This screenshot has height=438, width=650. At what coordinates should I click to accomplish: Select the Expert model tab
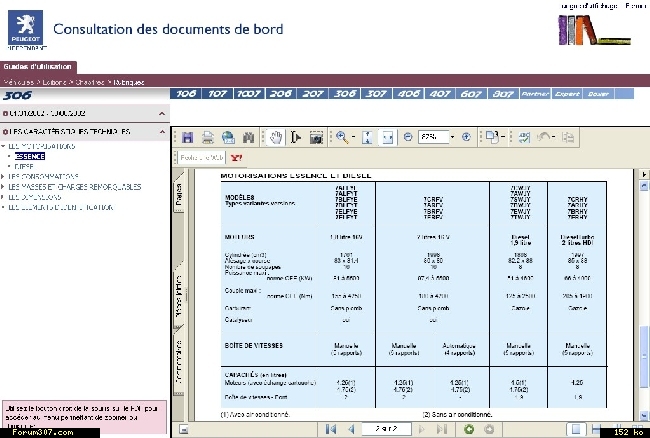coord(567,94)
